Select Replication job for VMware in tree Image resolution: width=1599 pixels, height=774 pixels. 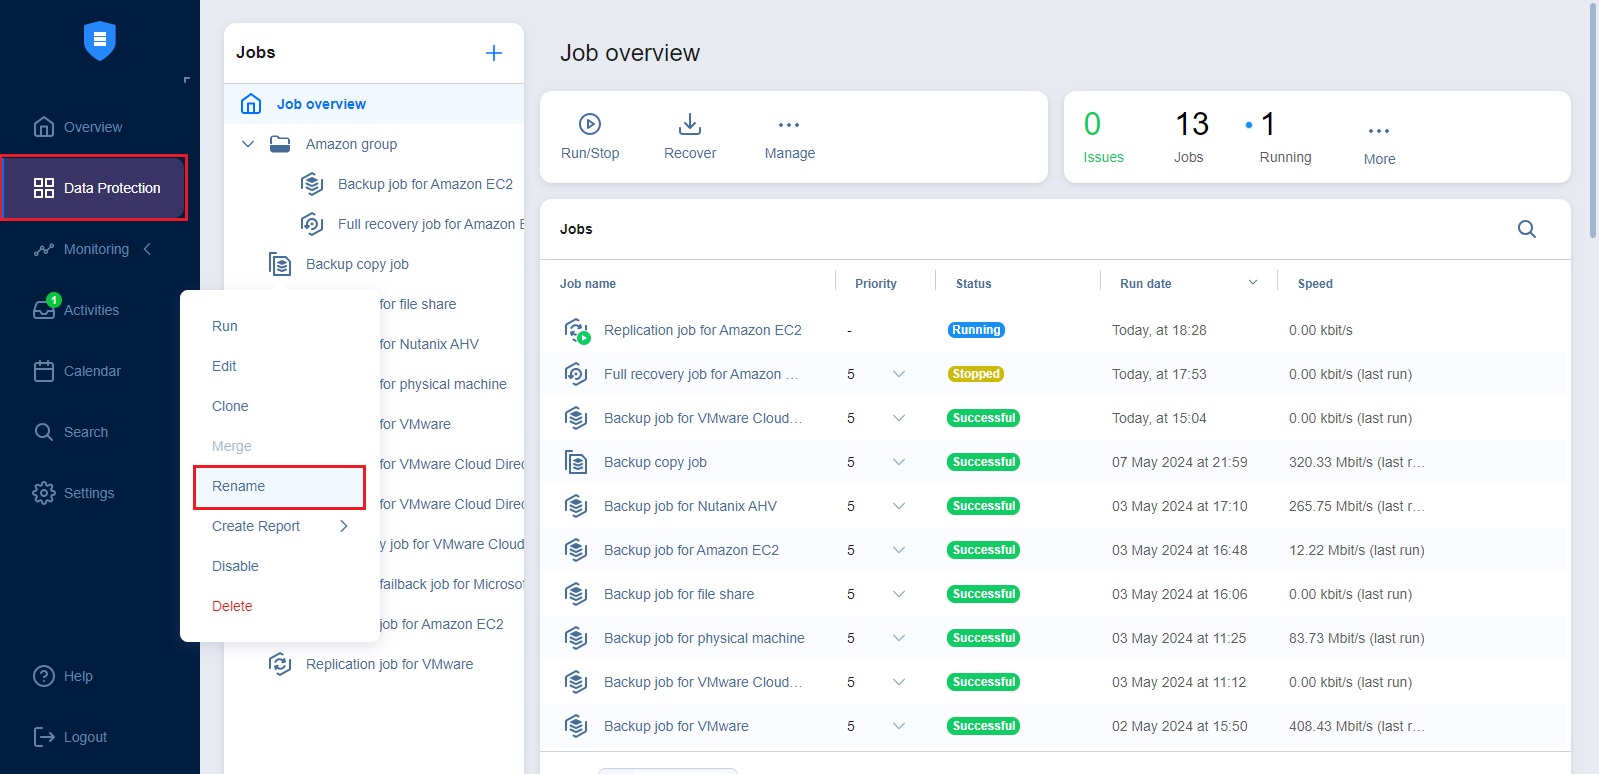point(389,664)
